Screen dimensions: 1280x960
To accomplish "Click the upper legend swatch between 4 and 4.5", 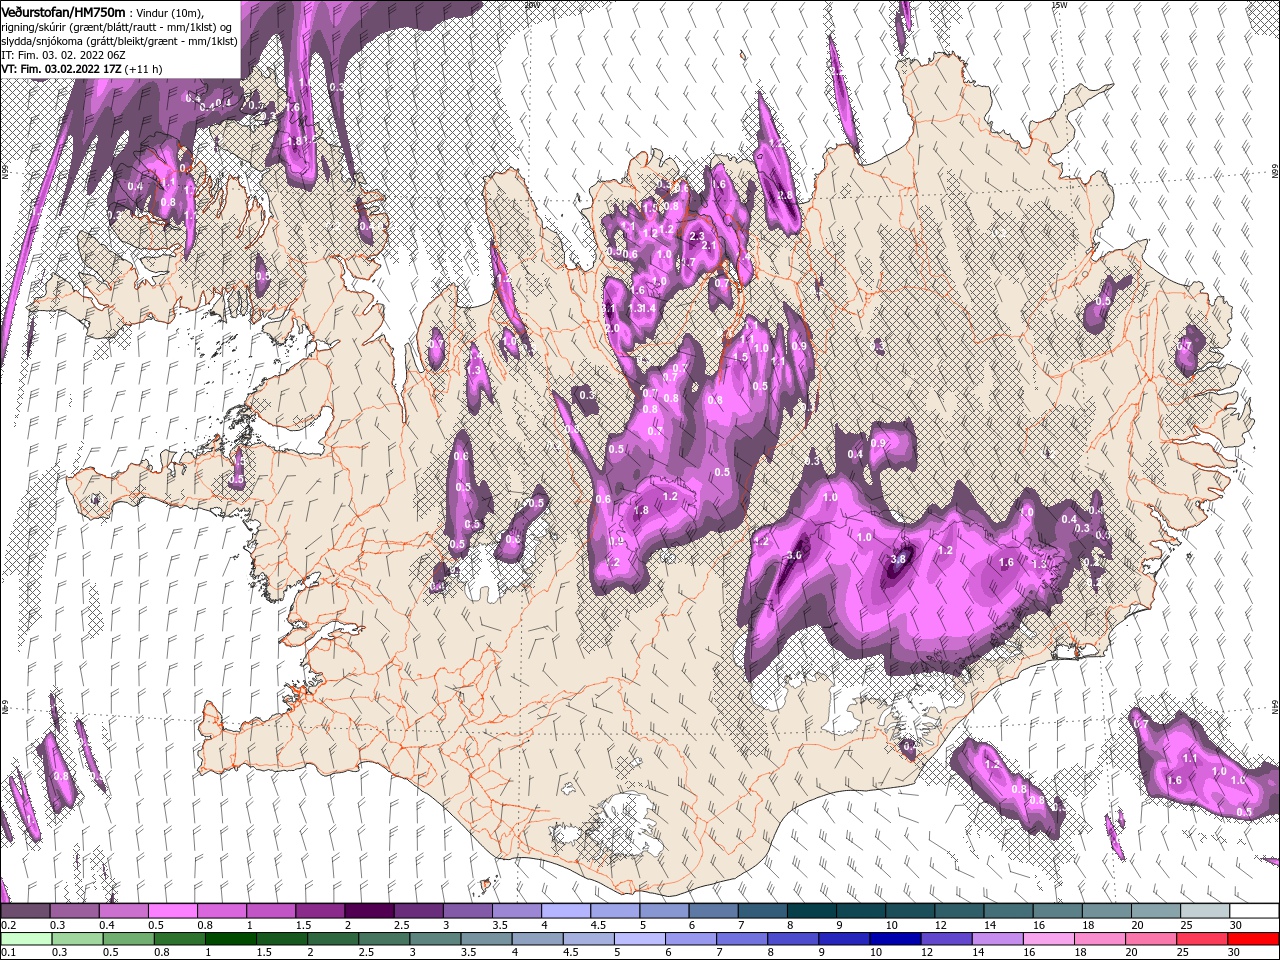I will click(x=565, y=911).
